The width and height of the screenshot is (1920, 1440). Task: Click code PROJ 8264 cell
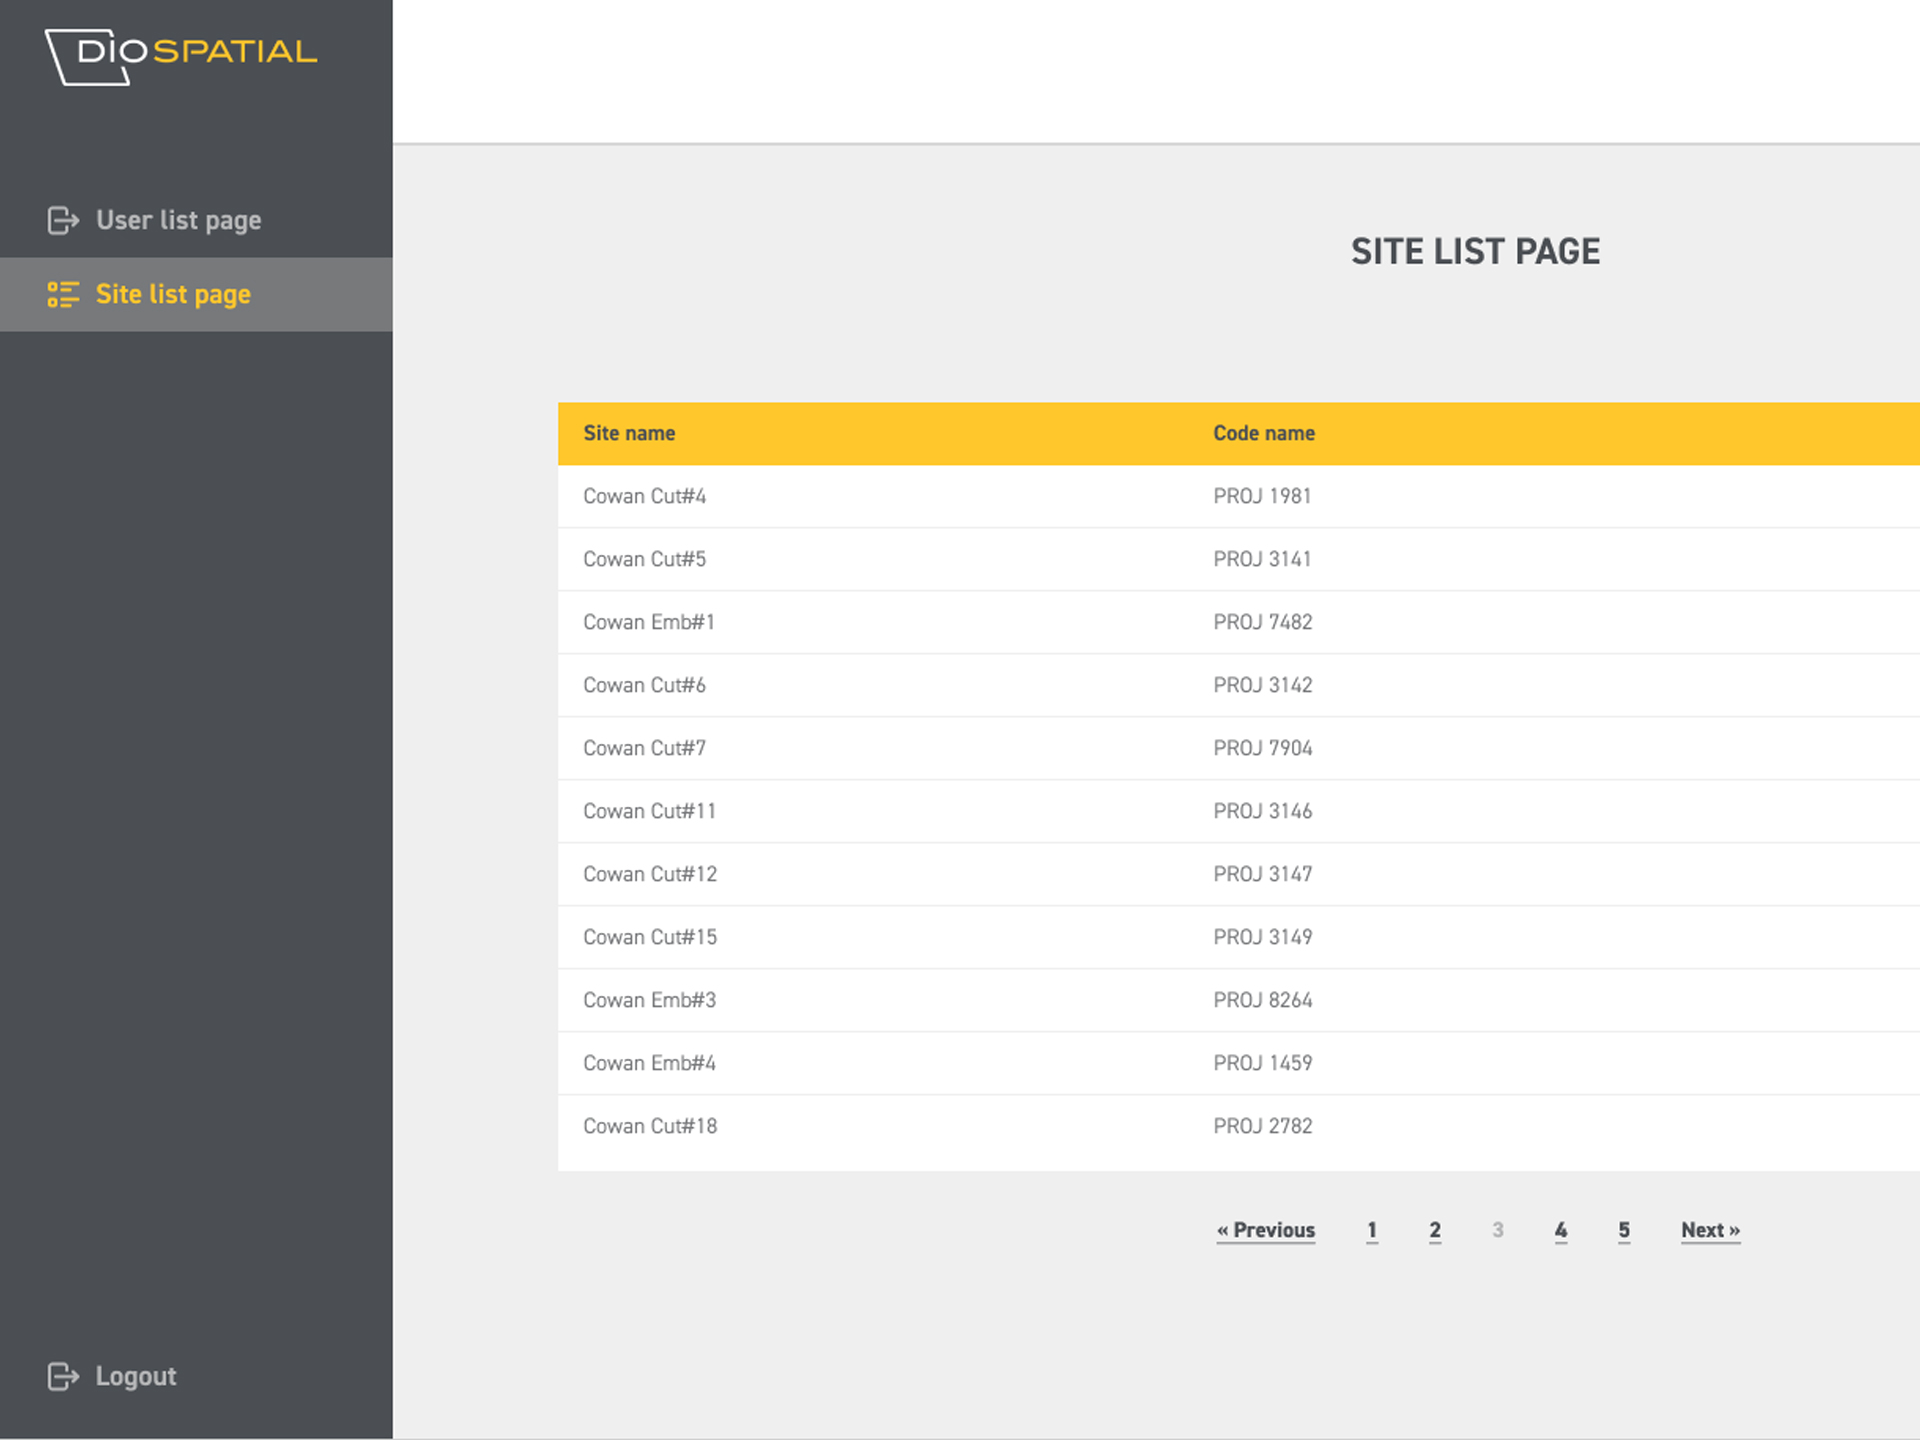point(1263,1000)
